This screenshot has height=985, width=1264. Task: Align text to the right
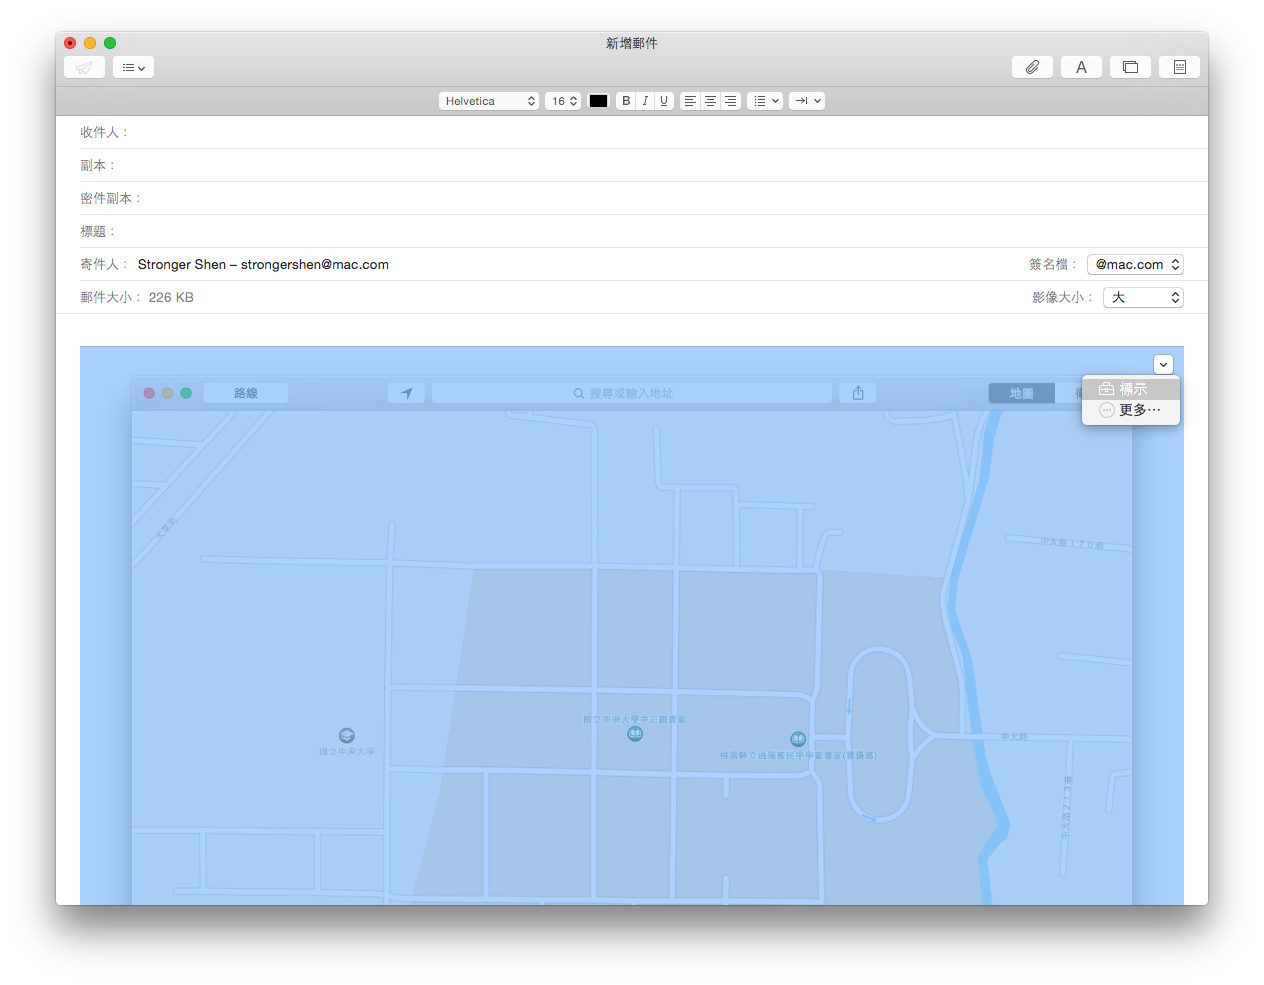pos(731,101)
